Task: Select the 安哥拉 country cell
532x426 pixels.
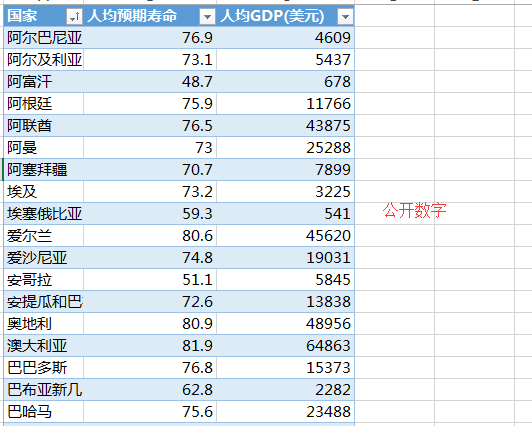Action: pos(43,279)
